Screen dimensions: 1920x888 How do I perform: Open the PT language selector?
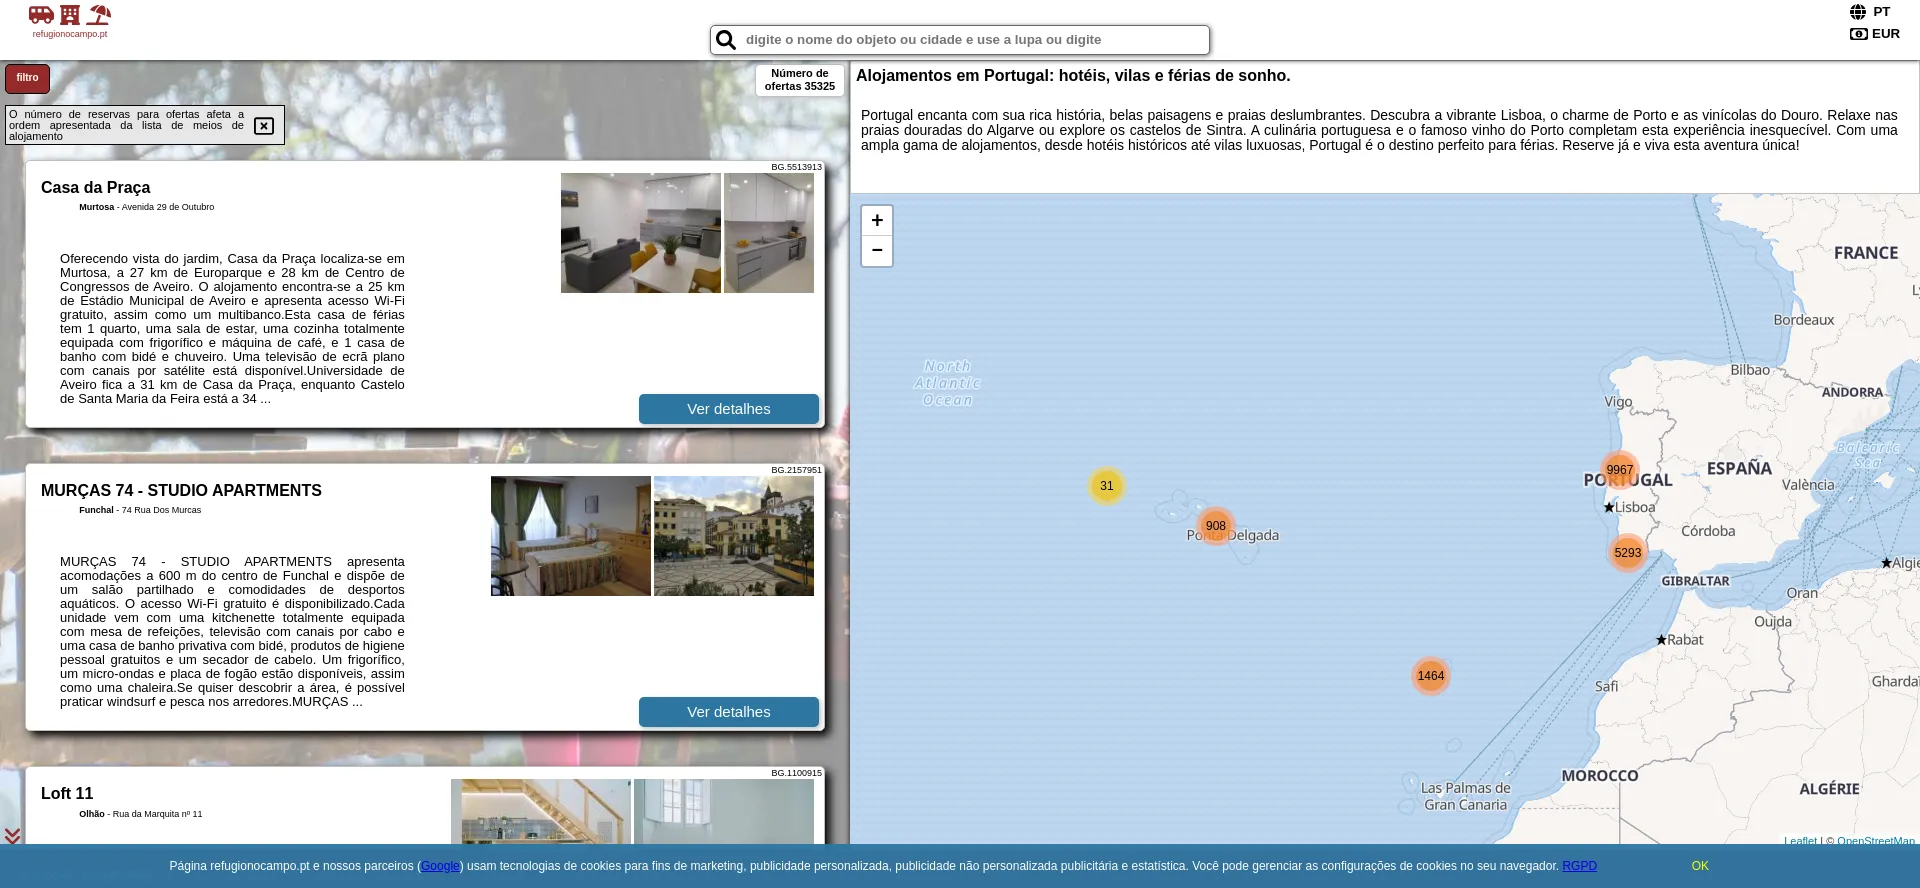click(1869, 12)
